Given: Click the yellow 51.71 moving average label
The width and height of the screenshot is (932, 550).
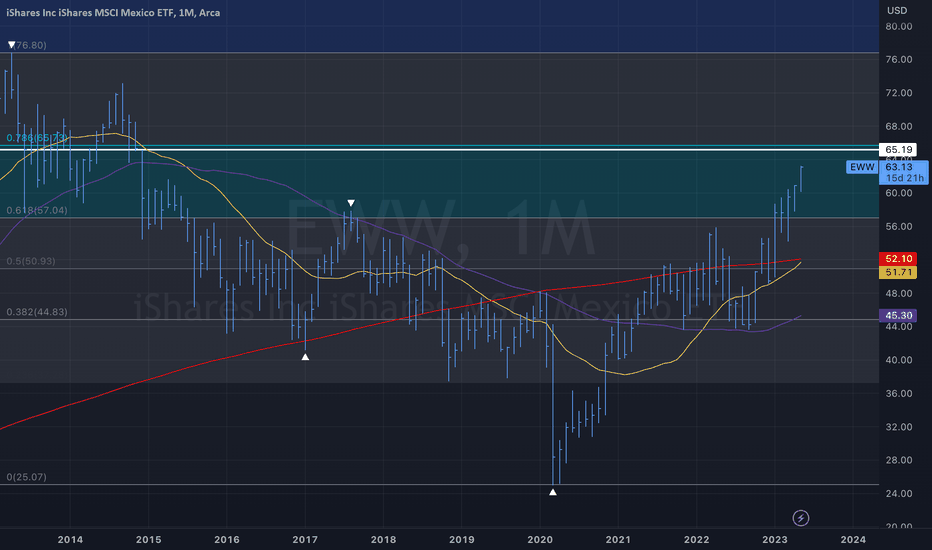Looking at the screenshot, I should 898,272.
